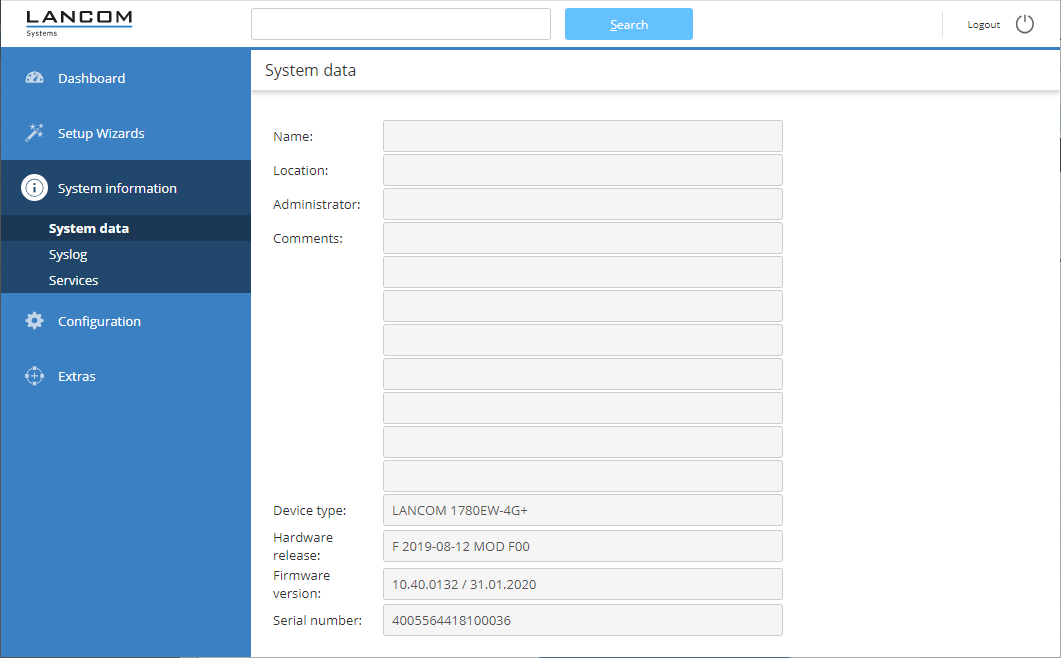Open the Extras menu label
This screenshot has height=658, width=1061.
(77, 376)
